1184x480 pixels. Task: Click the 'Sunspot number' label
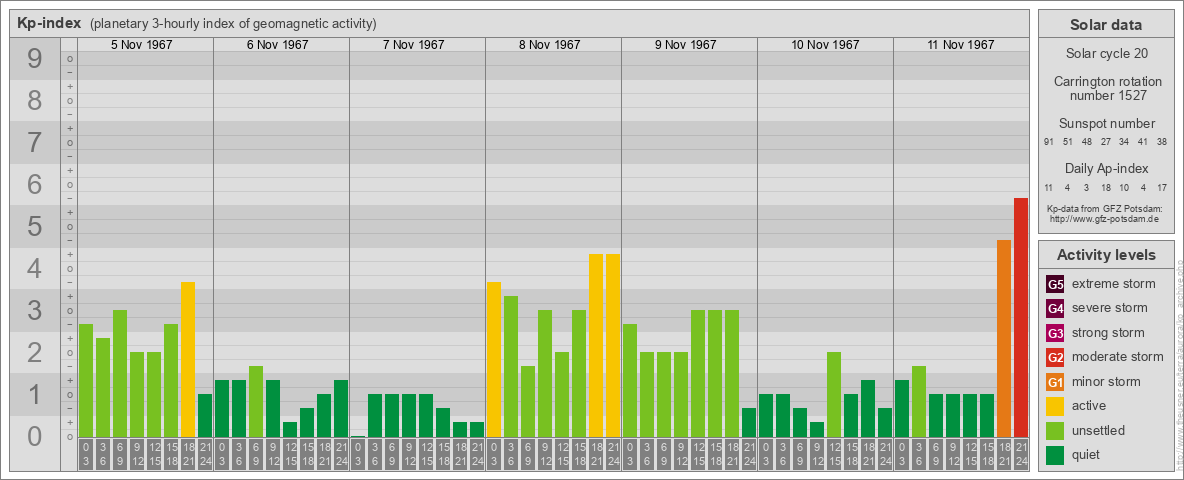click(x=1106, y=124)
